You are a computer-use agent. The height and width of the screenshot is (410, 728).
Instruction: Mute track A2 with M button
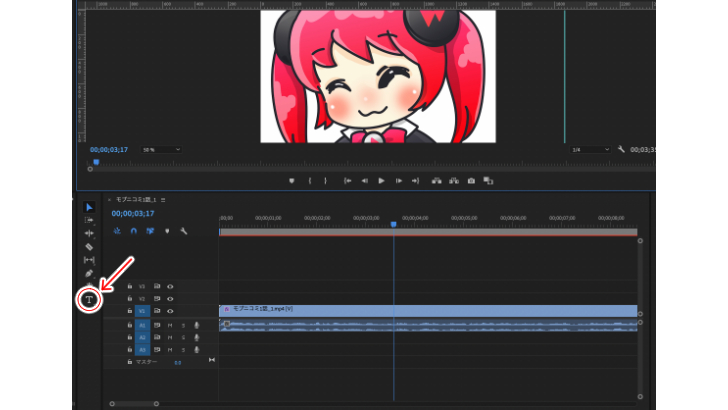click(x=170, y=337)
